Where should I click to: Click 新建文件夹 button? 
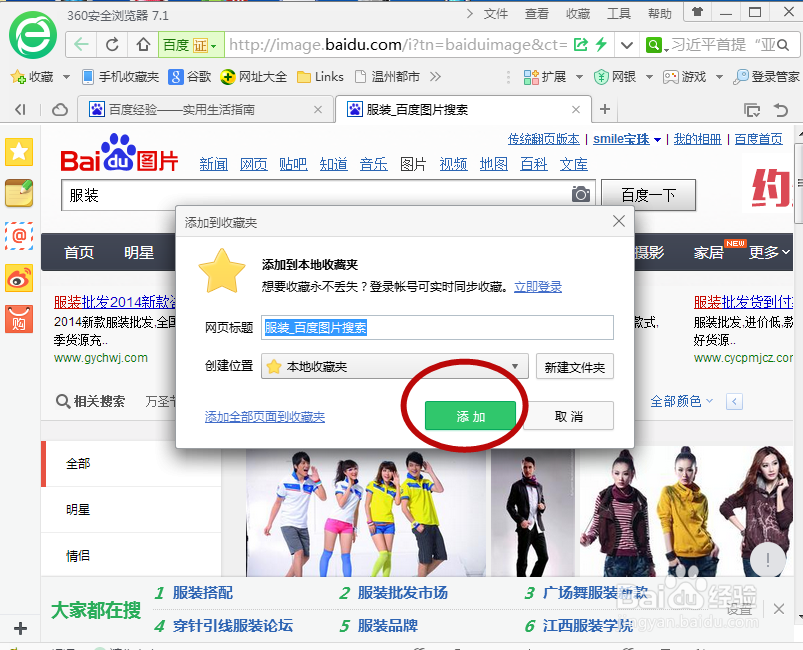pos(575,367)
